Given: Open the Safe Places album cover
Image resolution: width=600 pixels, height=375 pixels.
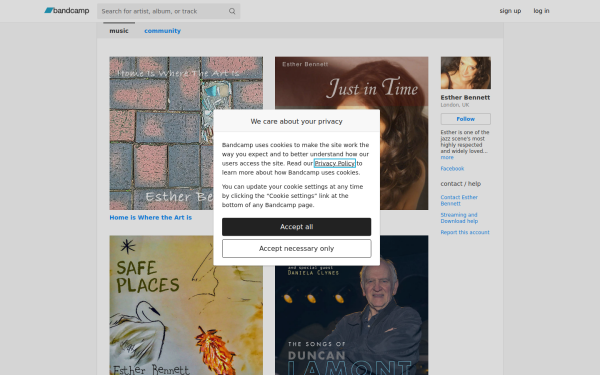Looking at the screenshot, I should 186,305.
